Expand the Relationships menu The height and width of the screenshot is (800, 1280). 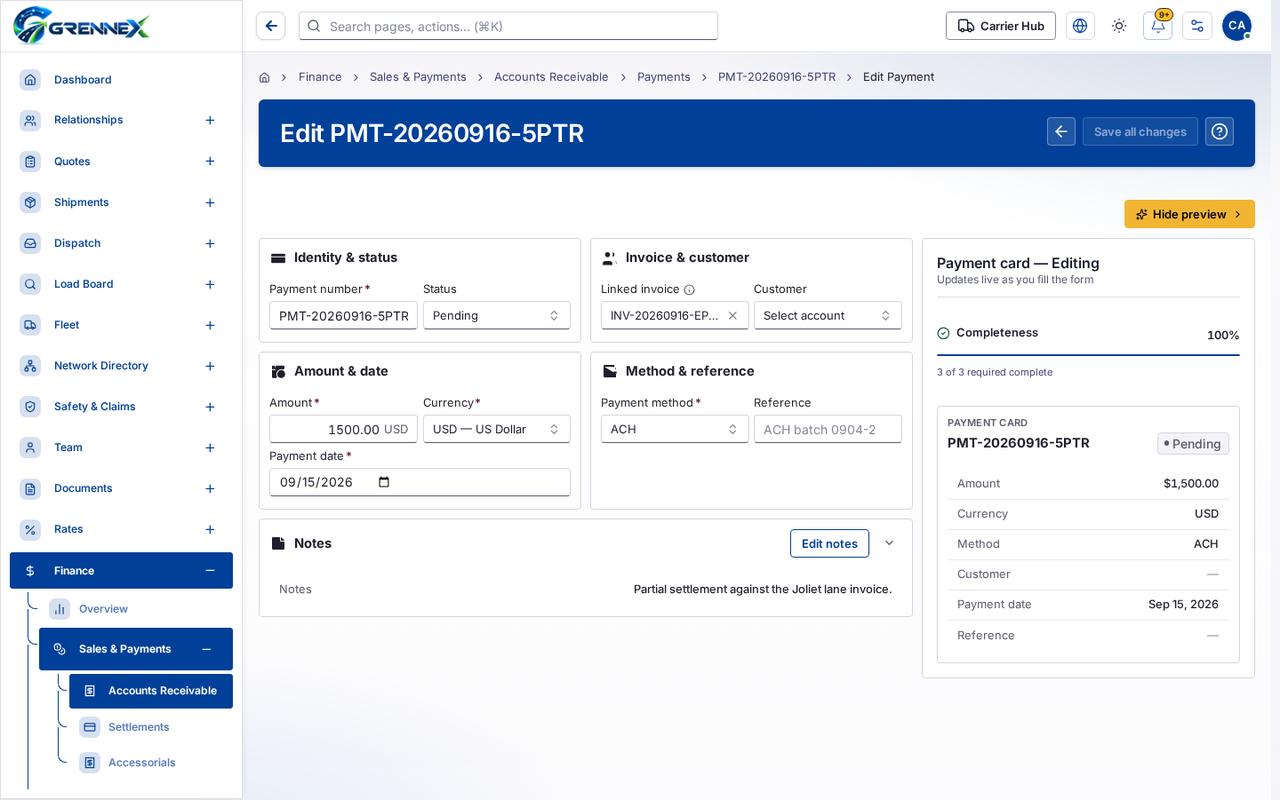210,120
